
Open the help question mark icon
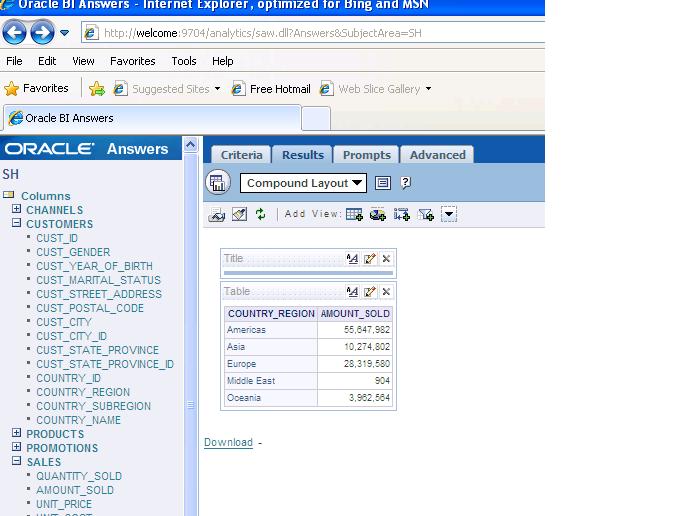[x=406, y=183]
